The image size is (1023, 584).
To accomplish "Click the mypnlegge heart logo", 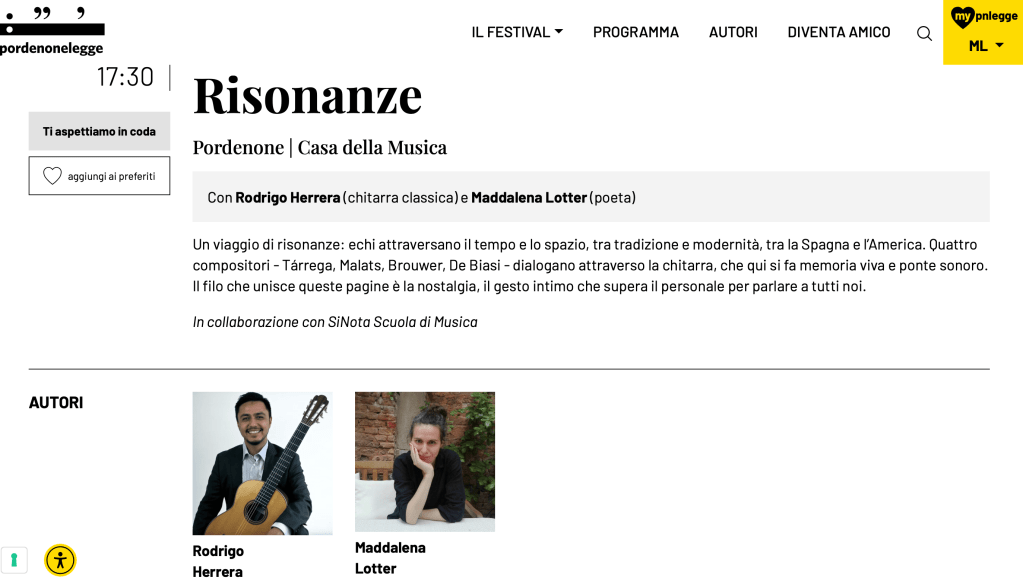I will pos(983,17).
